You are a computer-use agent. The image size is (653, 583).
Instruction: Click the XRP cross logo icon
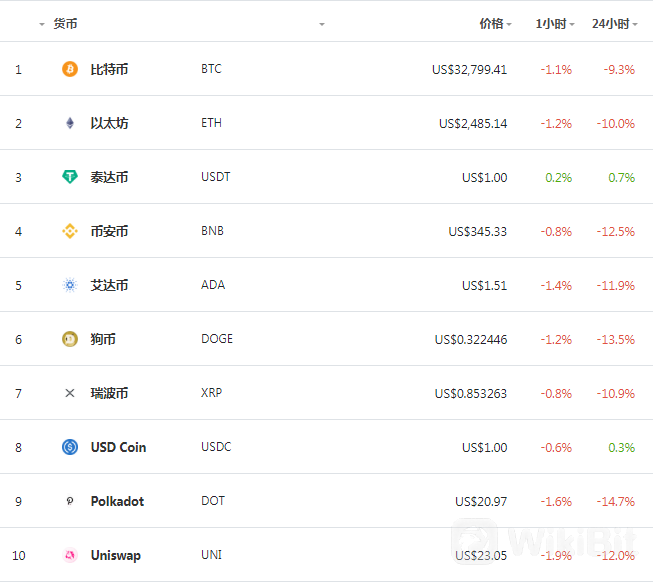click(x=70, y=393)
